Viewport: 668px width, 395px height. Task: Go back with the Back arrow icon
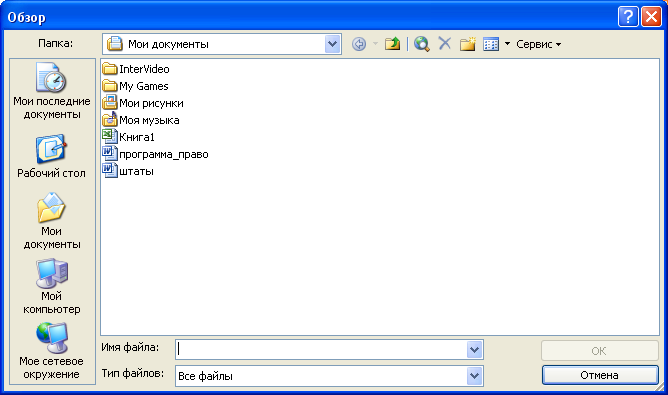tap(359, 44)
